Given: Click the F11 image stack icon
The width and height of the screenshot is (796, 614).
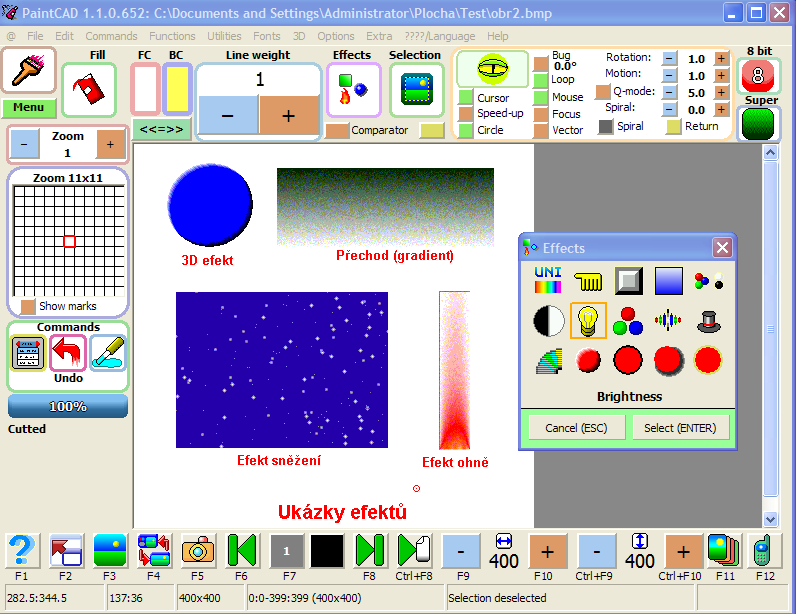Looking at the screenshot, I should (x=725, y=551).
